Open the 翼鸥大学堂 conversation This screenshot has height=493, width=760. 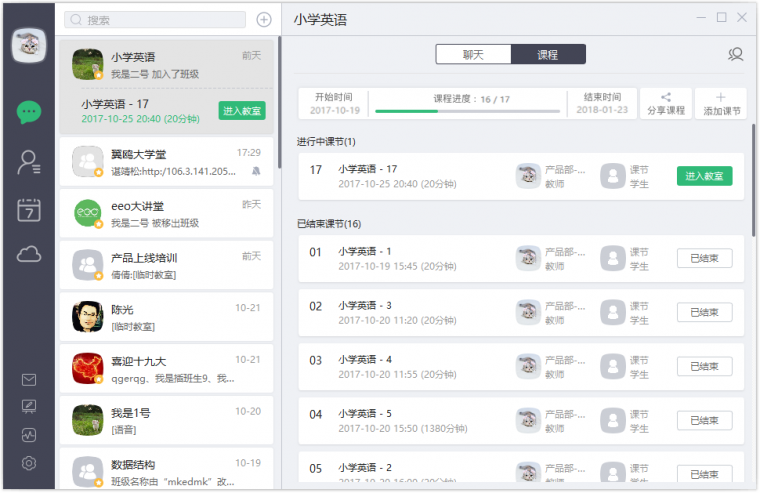tap(166, 162)
